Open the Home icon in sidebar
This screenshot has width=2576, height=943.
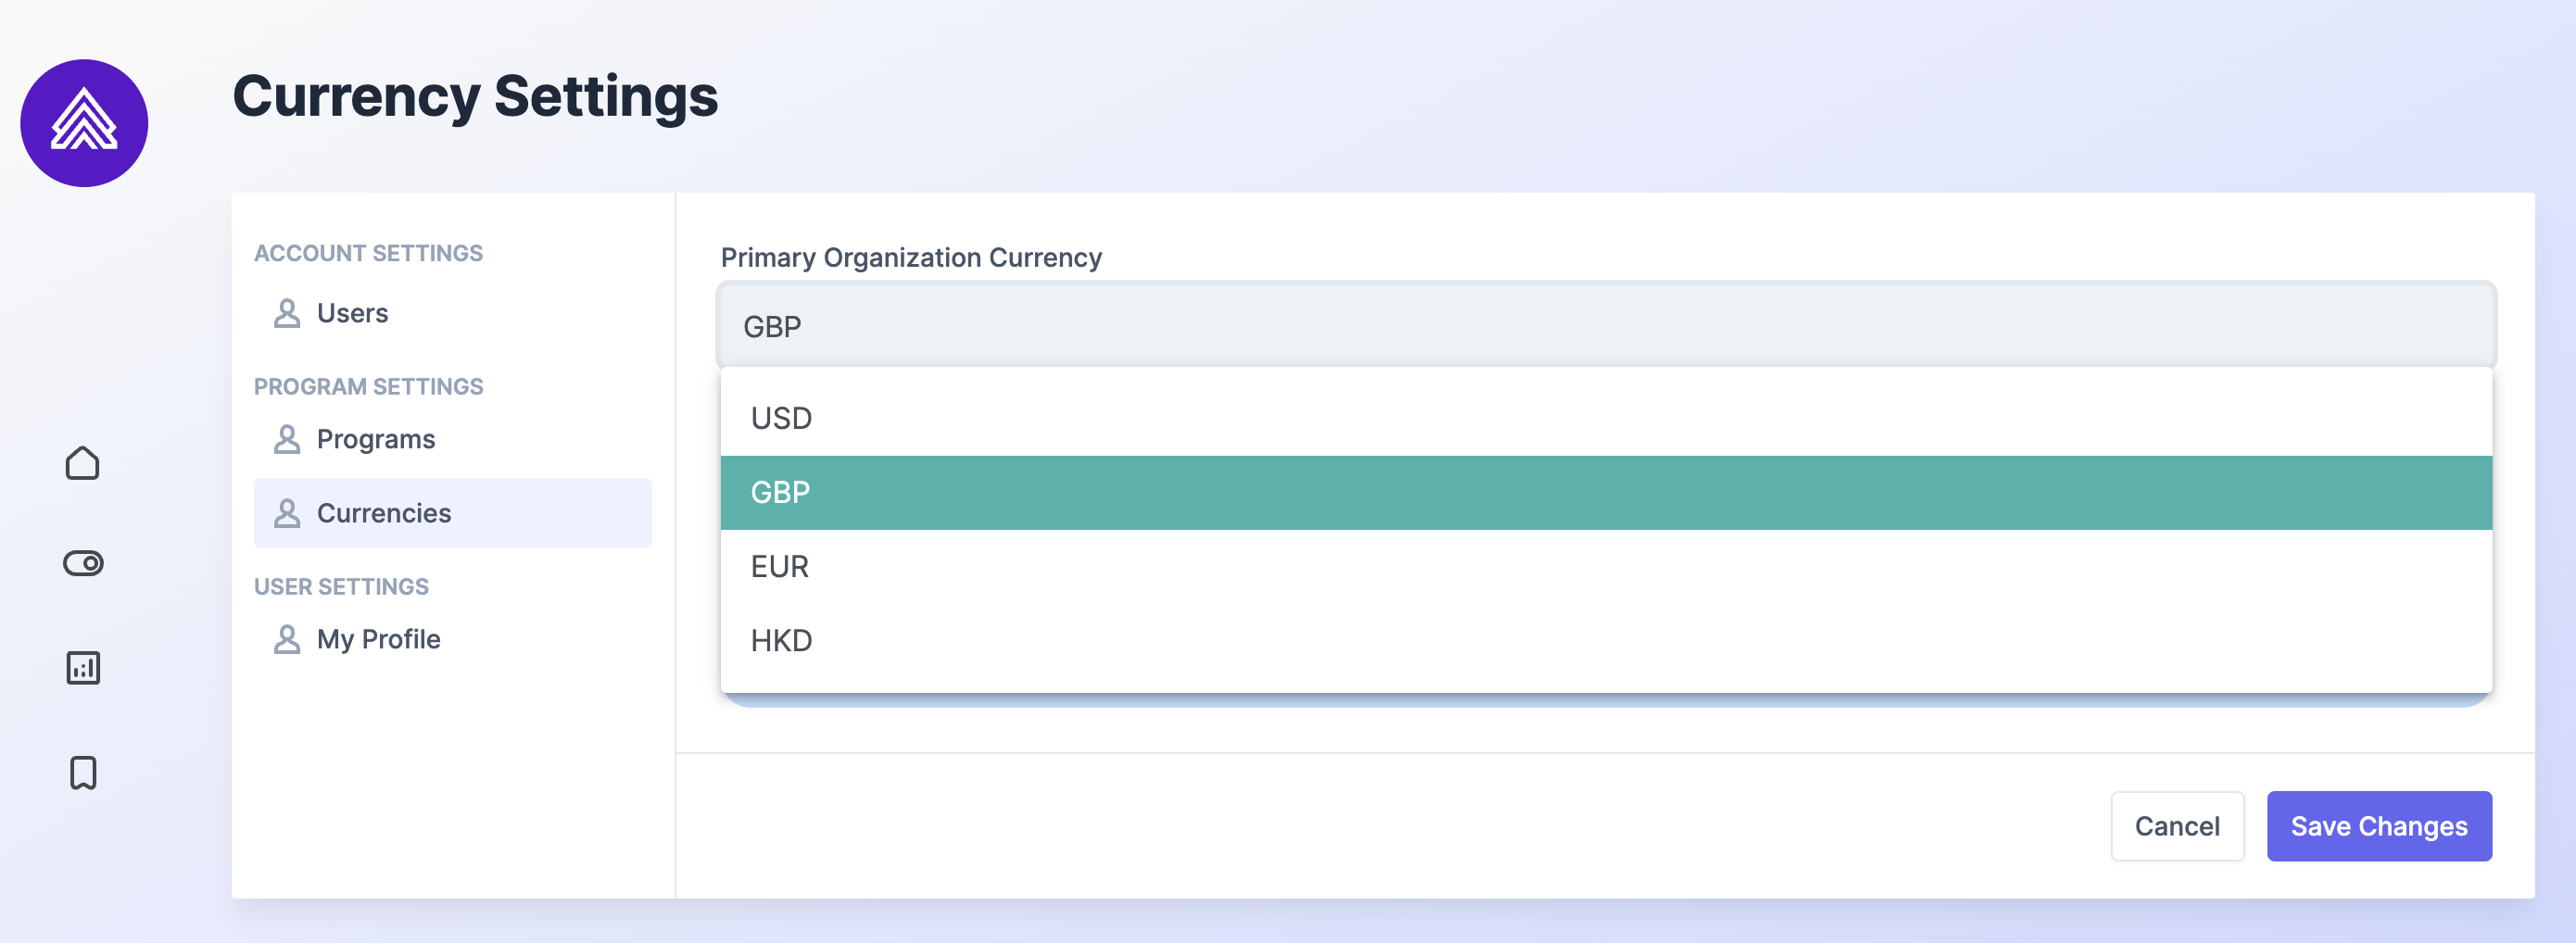[83, 463]
